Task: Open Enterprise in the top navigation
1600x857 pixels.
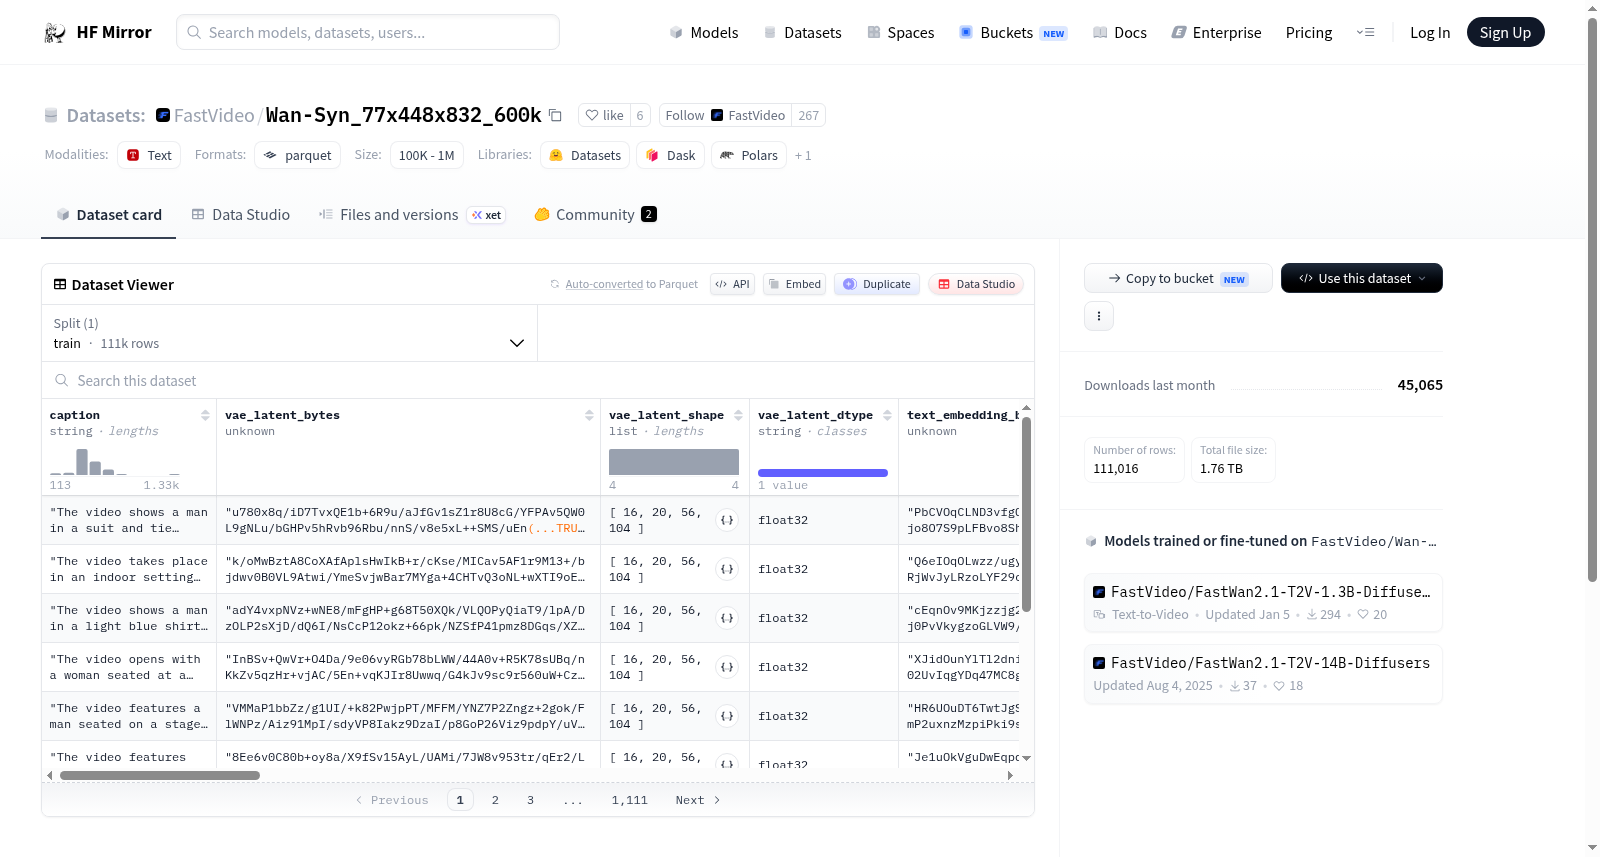Action: point(1217,33)
